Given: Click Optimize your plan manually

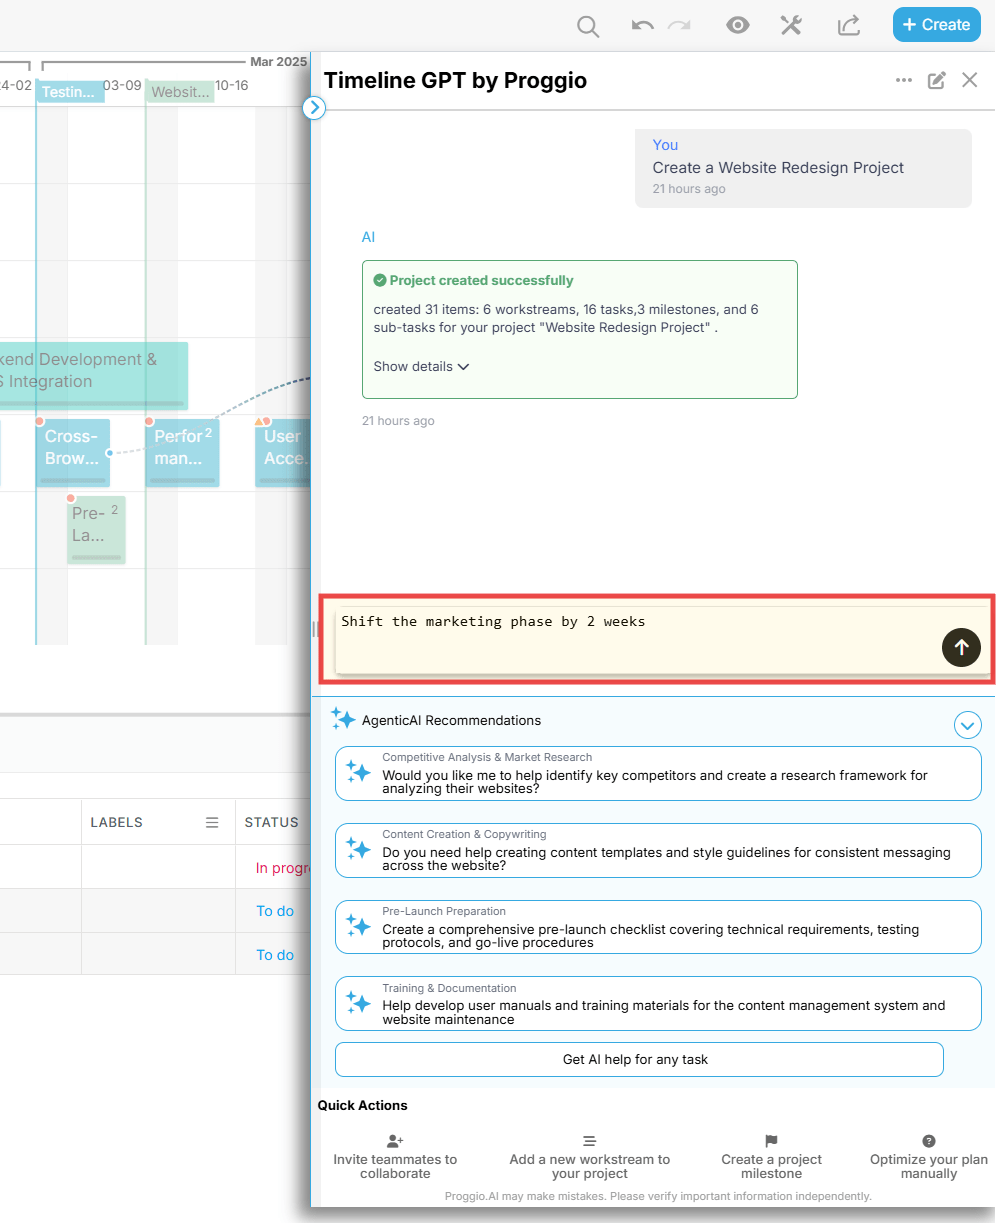Looking at the screenshot, I should pyautogui.click(x=929, y=1157).
